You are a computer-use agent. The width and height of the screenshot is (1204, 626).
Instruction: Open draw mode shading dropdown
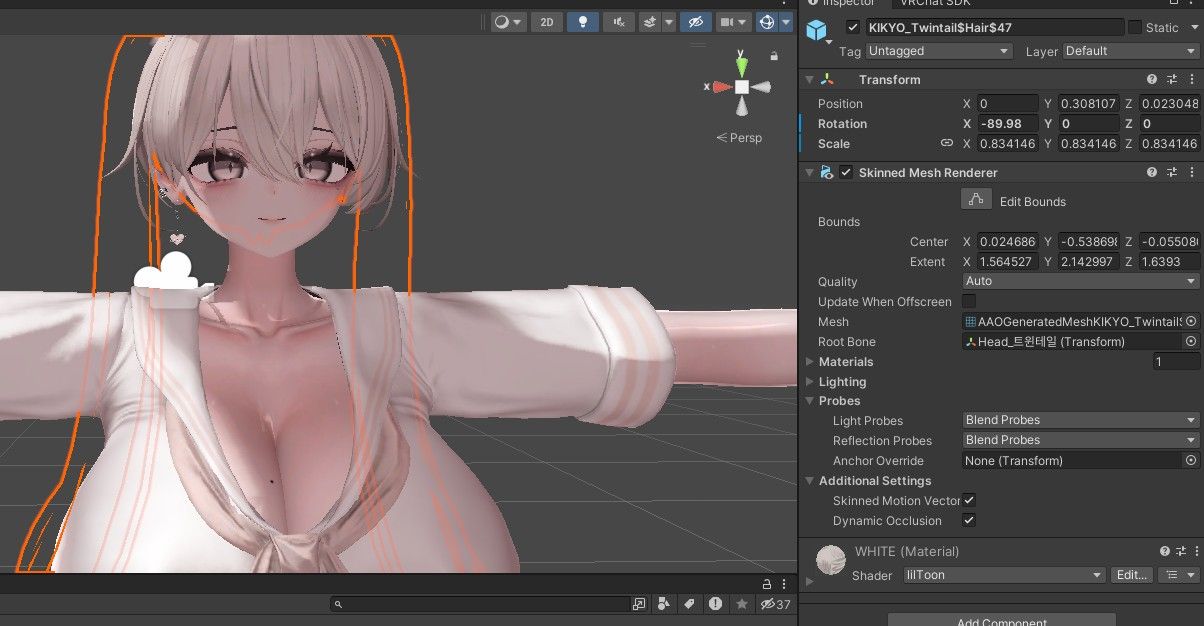point(509,22)
